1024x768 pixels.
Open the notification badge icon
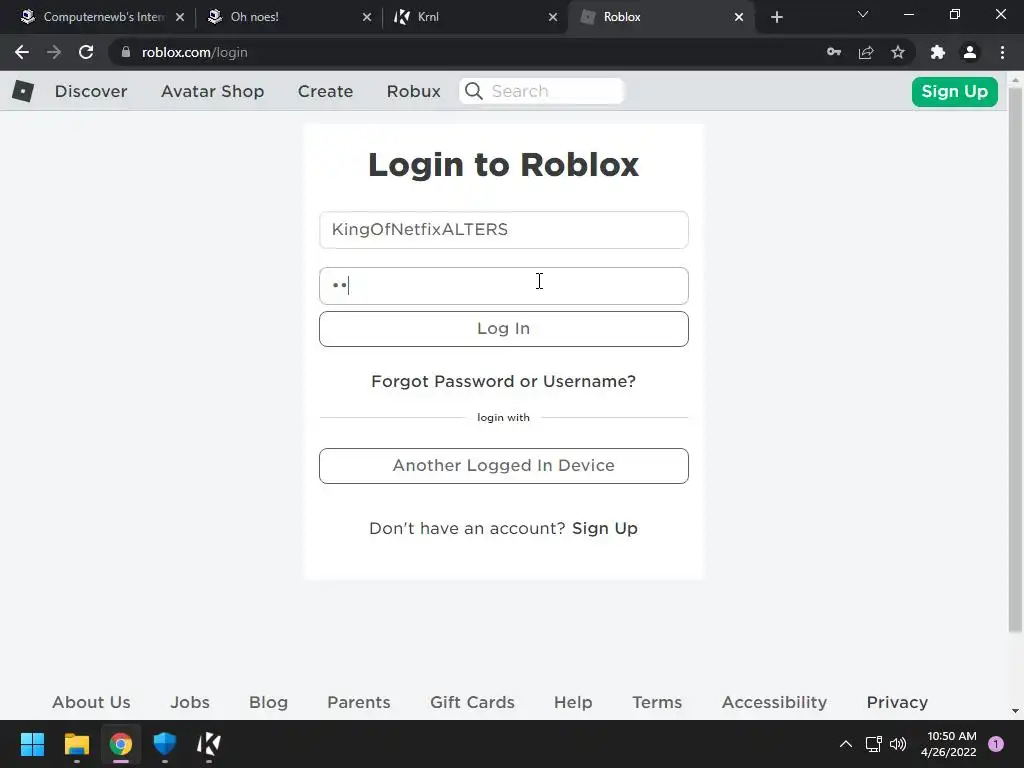point(996,744)
